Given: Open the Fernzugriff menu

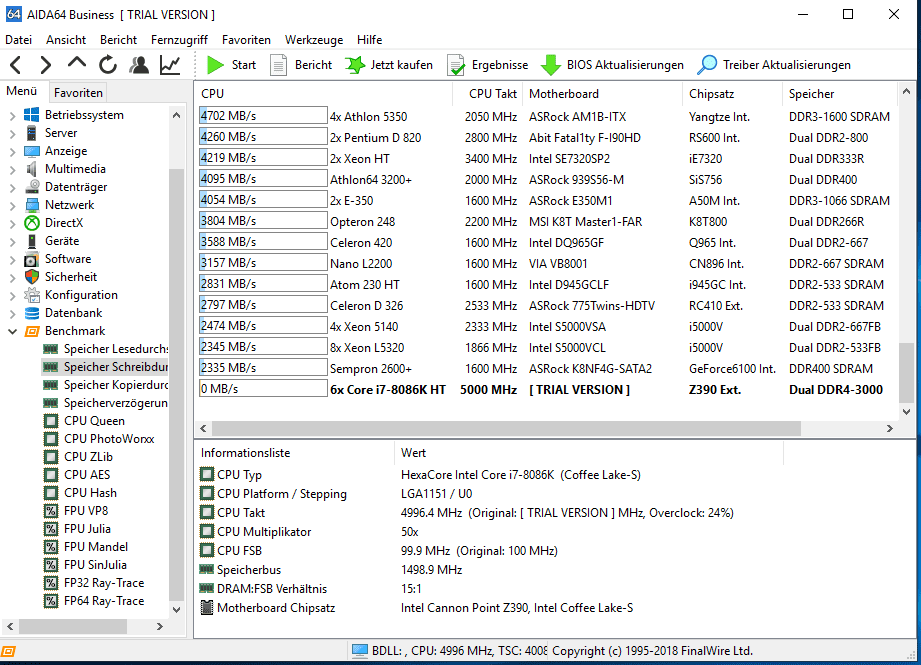Looking at the screenshot, I should click(179, 40).
